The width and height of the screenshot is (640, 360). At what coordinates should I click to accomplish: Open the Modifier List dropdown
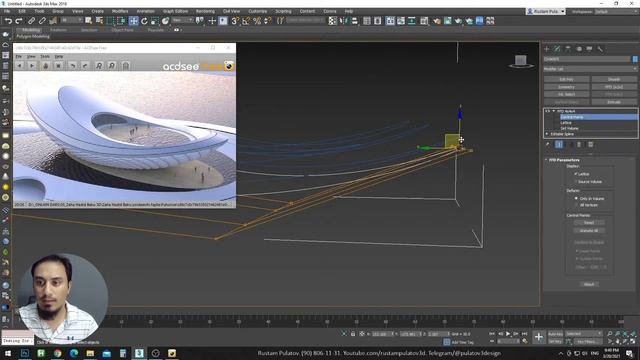(590, 69)
